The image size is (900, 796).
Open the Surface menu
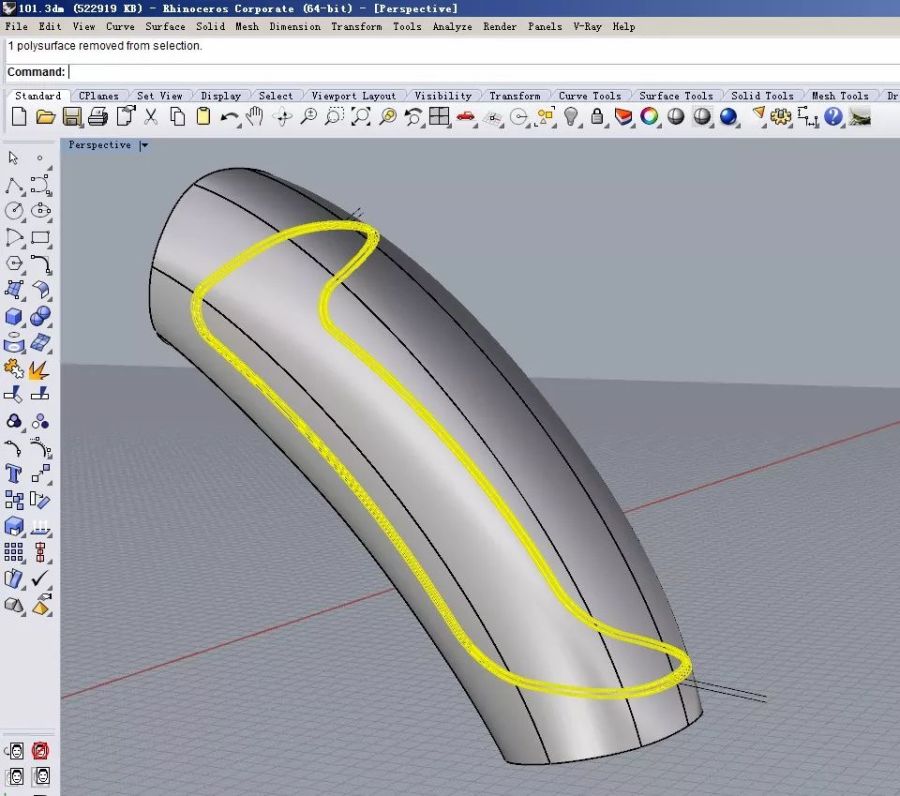165,27
